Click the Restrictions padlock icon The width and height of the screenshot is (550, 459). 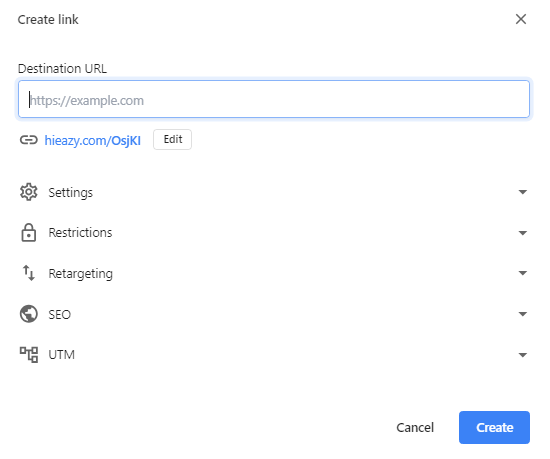coord(28,232)
